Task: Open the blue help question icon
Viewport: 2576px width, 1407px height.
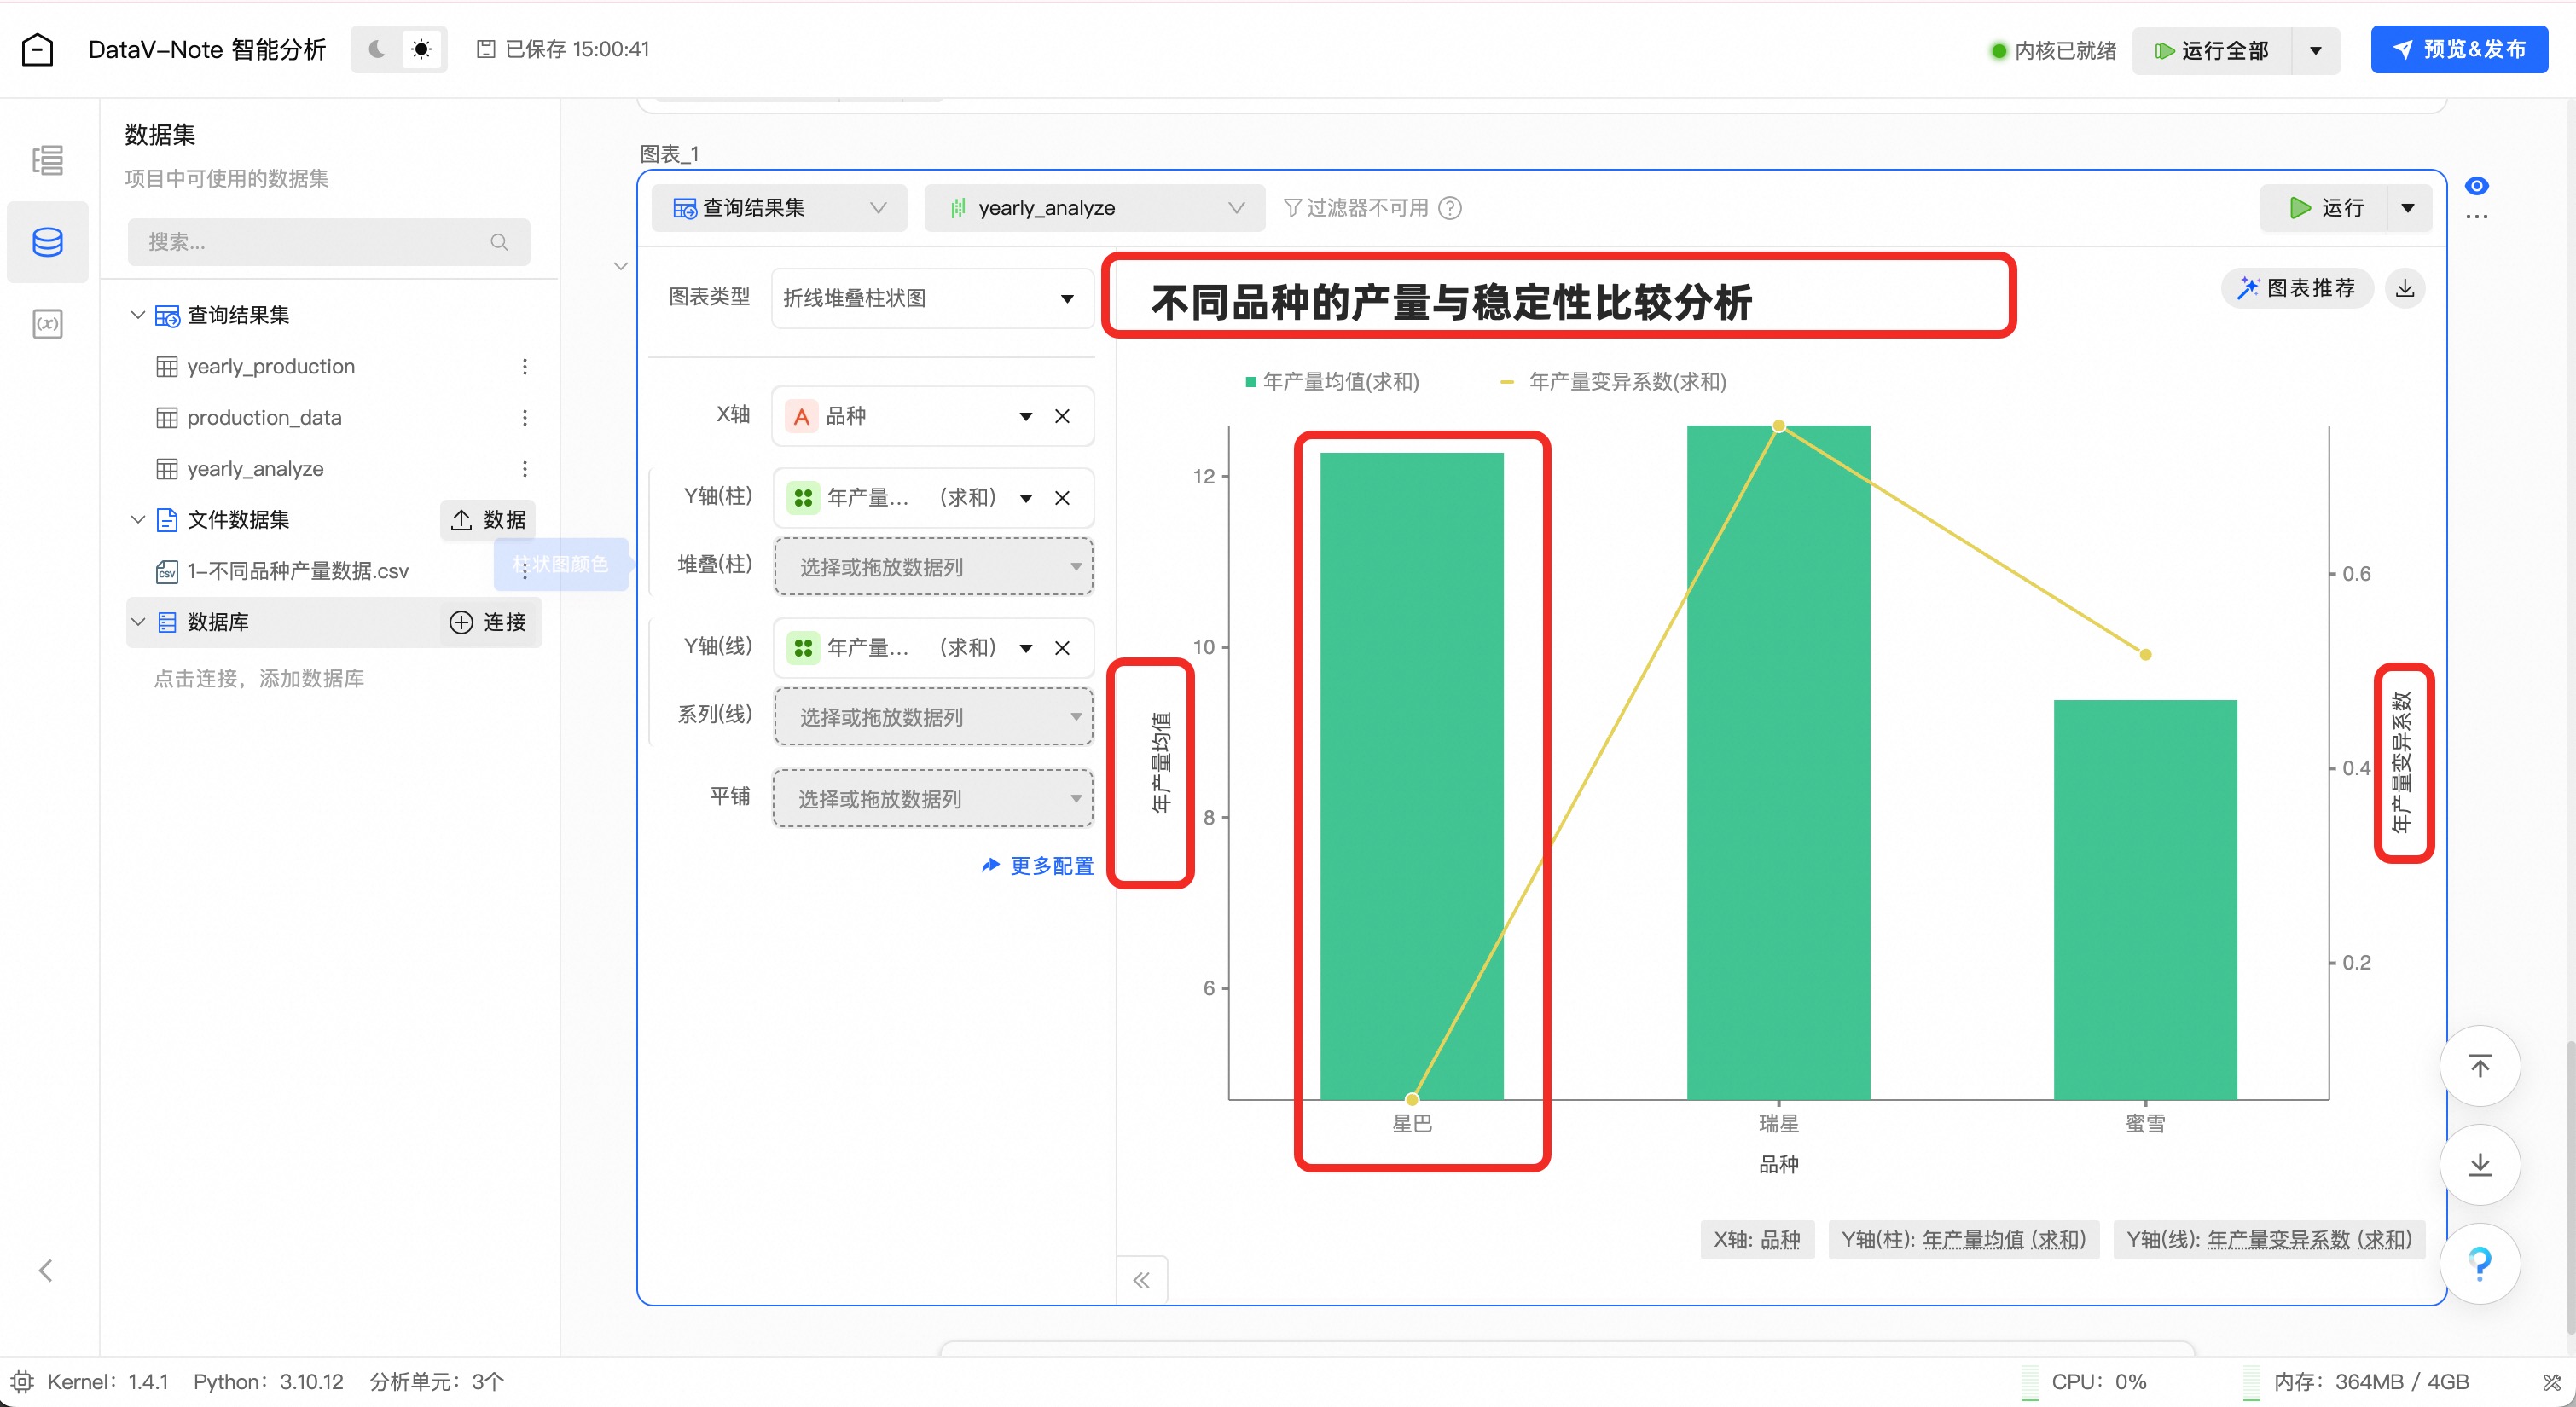Action: [2479, 1264]
